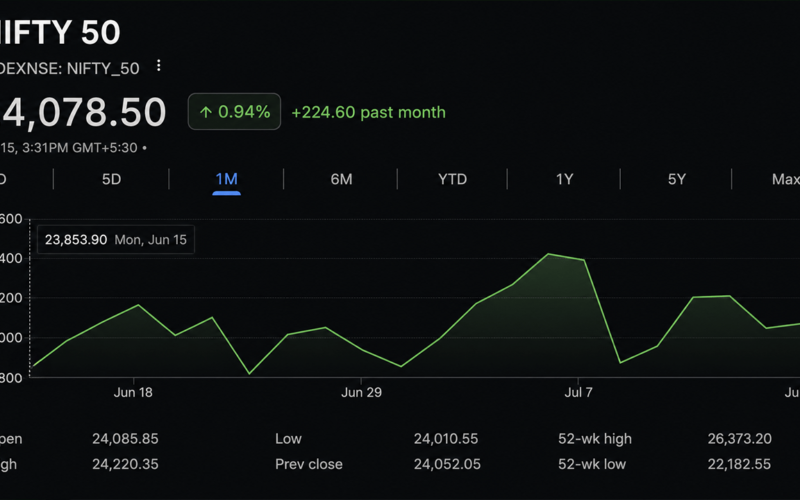The width and height of the screenshot is (800, 500).
Task: Show the 1Y chart range
Action: (564, 179)
